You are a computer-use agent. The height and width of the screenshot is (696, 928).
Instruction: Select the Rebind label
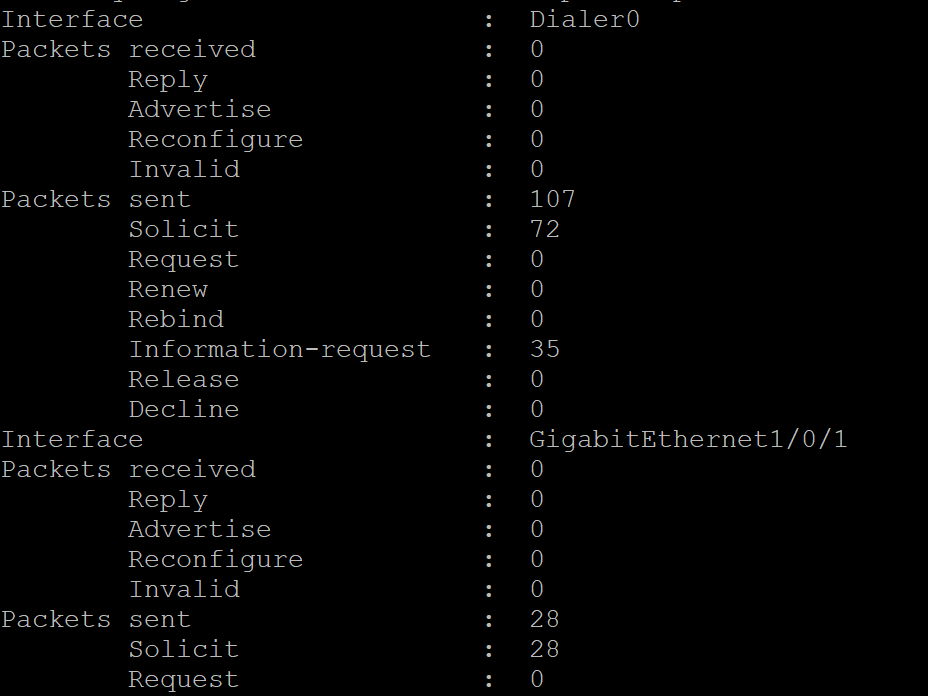176,319
